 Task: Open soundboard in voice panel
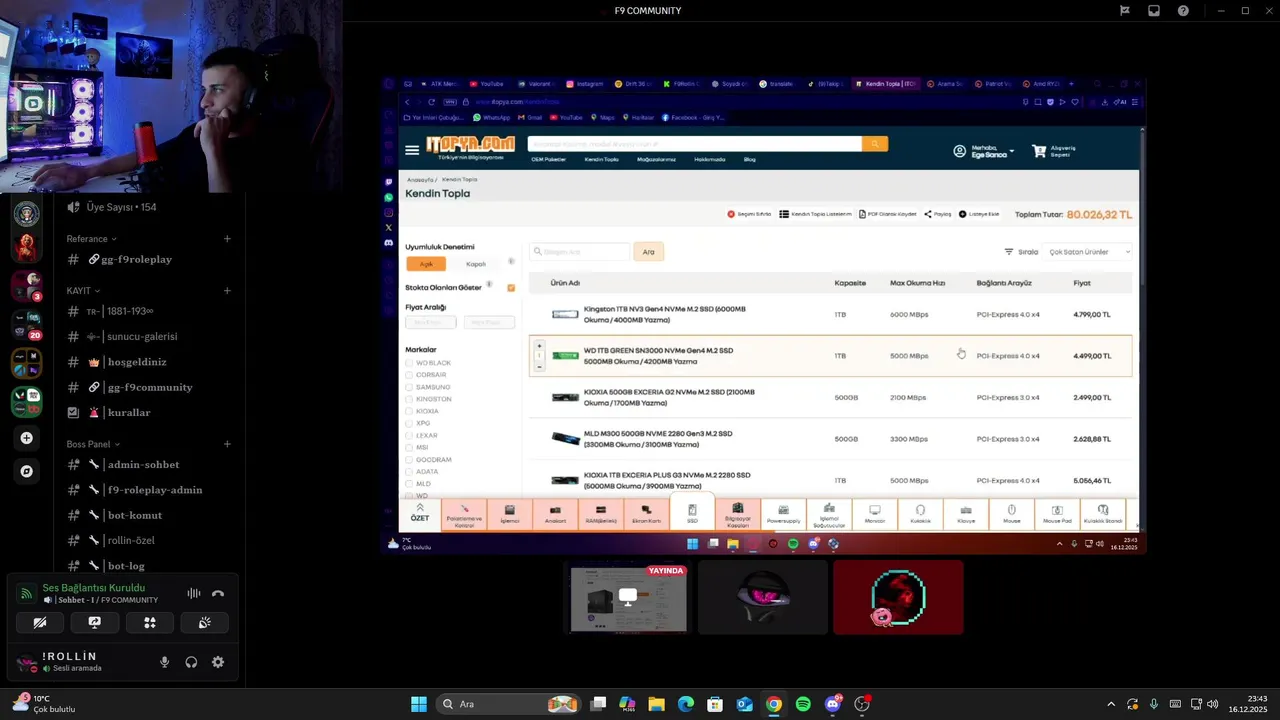tap(205, 622)
